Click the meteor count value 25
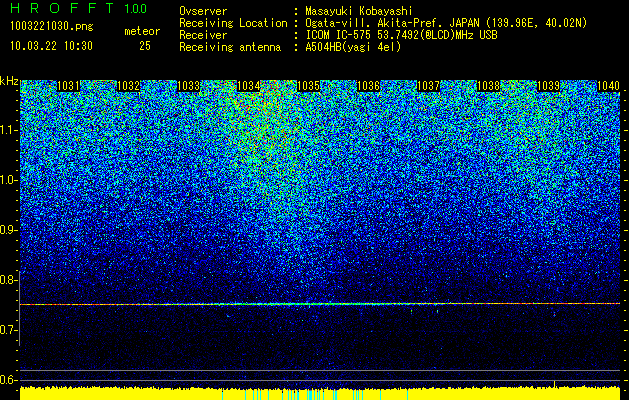 (145, 46)
